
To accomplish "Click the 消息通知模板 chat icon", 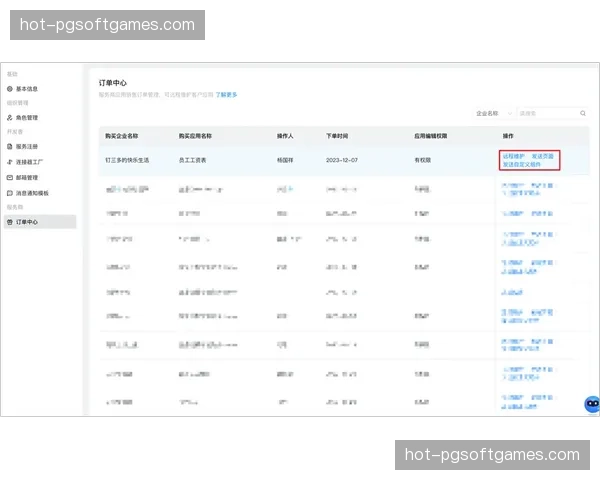I will point(10,192).
